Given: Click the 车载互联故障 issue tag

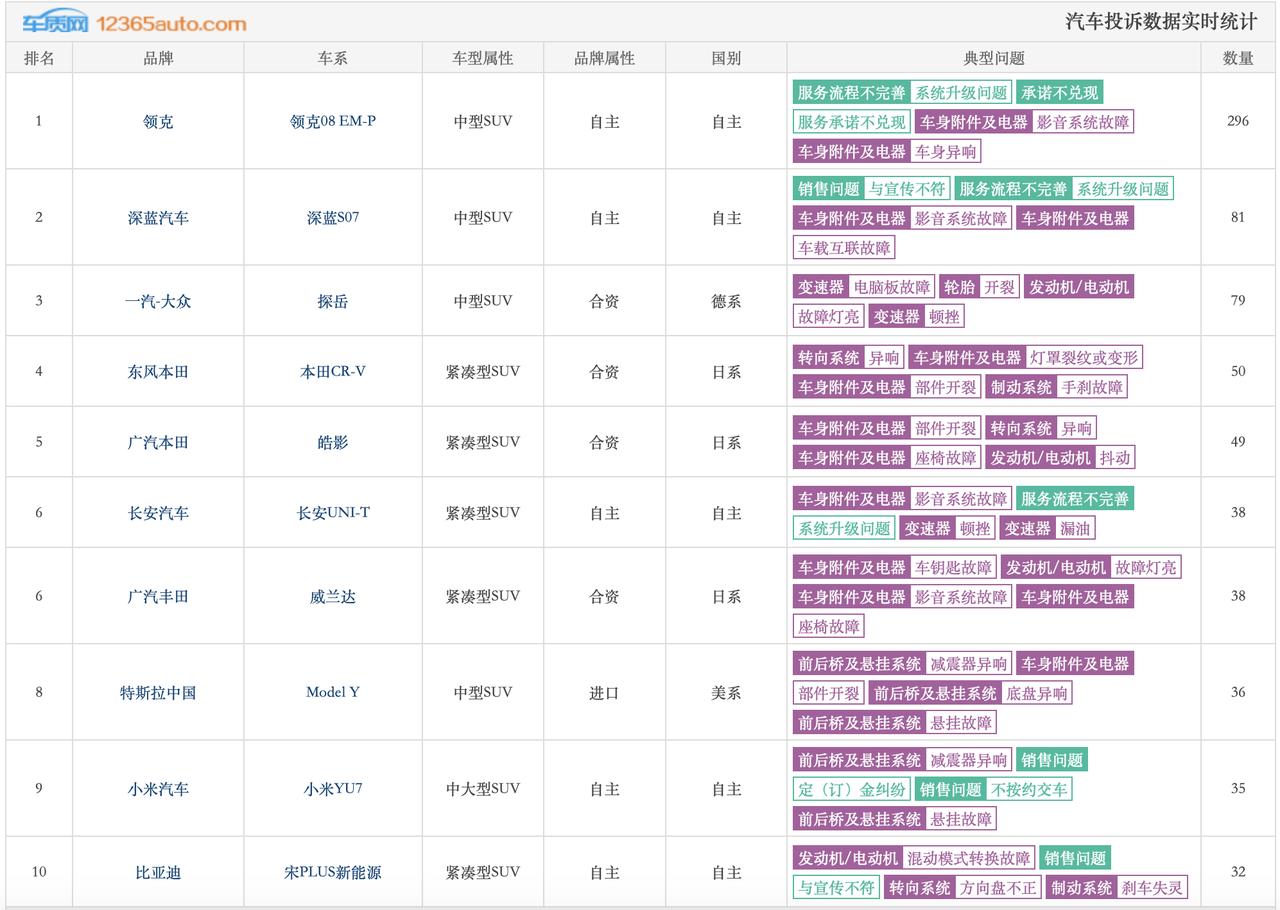Looking at the screenshot, I should [844, 248].
